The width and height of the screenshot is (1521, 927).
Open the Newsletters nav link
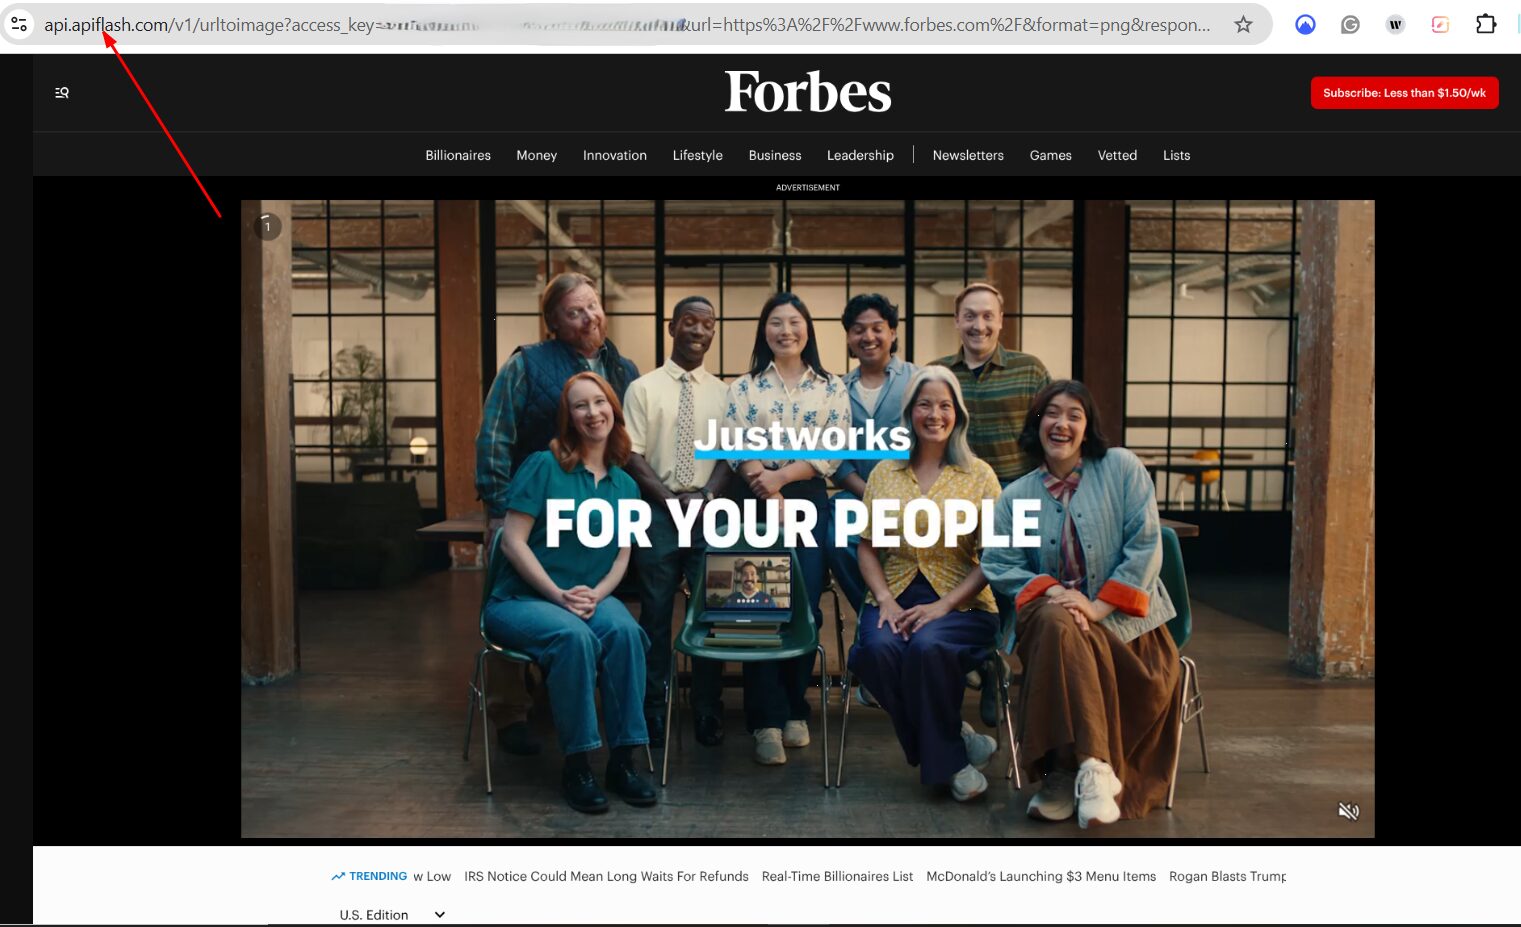pos(968,155)
